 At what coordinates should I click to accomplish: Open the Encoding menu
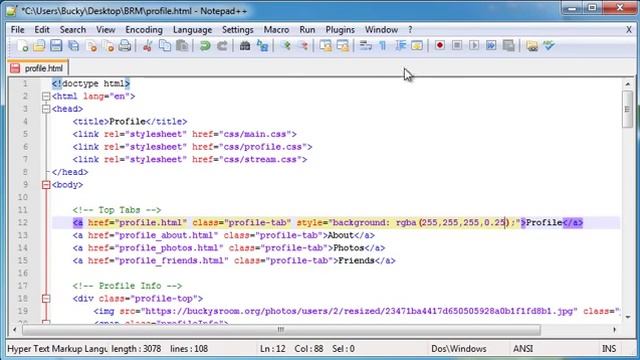144,30
